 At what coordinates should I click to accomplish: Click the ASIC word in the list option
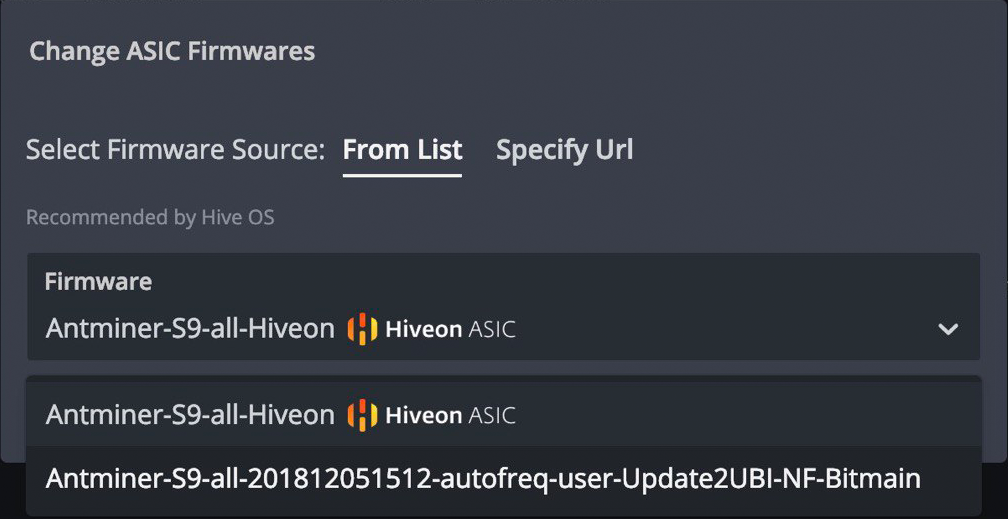tap(491, 415)
